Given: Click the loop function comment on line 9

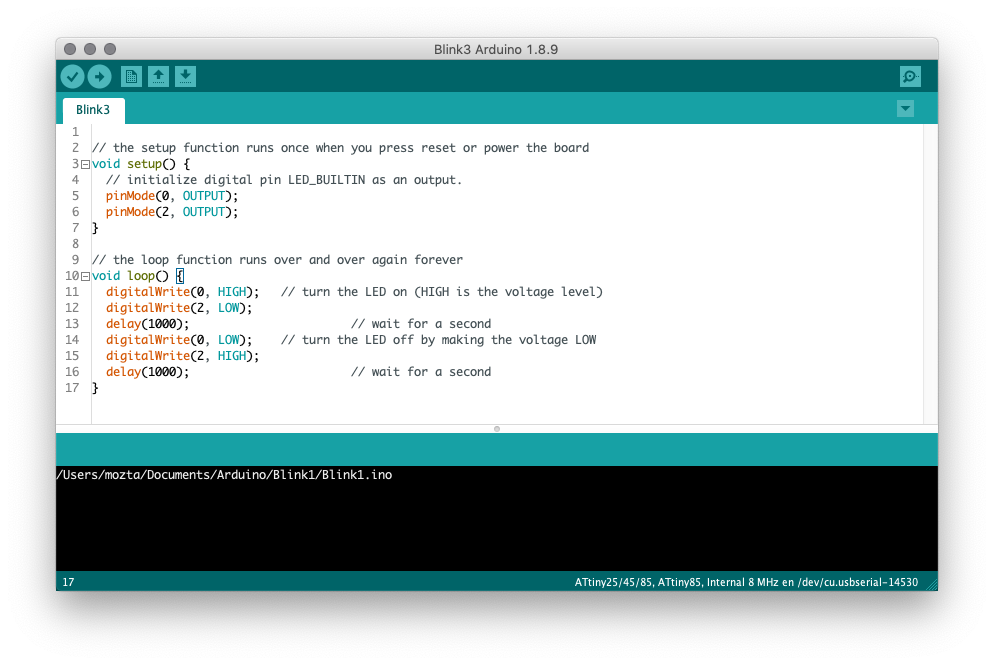Looking at the screenshot, I should (277, 260).
